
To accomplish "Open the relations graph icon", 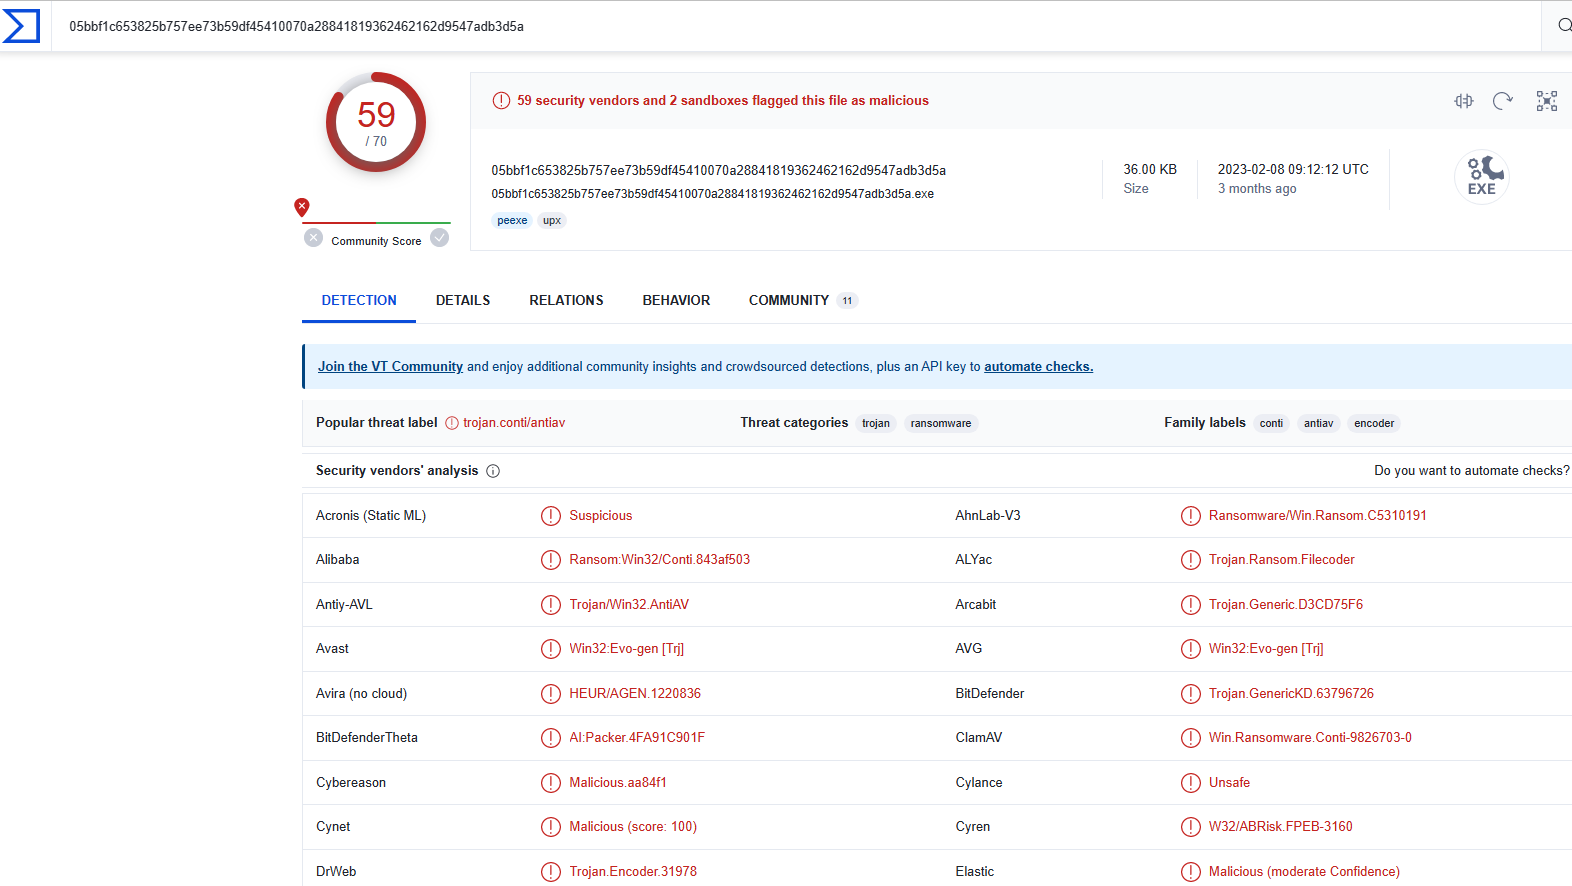I will (1547, 101).
